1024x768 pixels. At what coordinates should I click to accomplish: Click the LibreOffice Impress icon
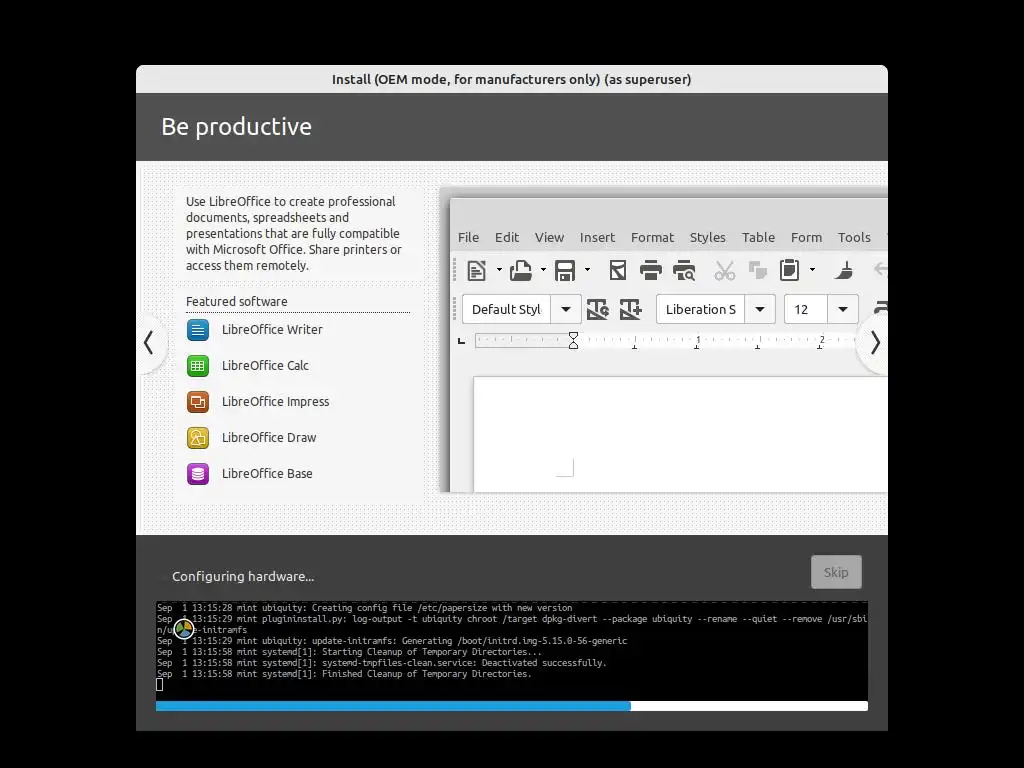[198, 402]
